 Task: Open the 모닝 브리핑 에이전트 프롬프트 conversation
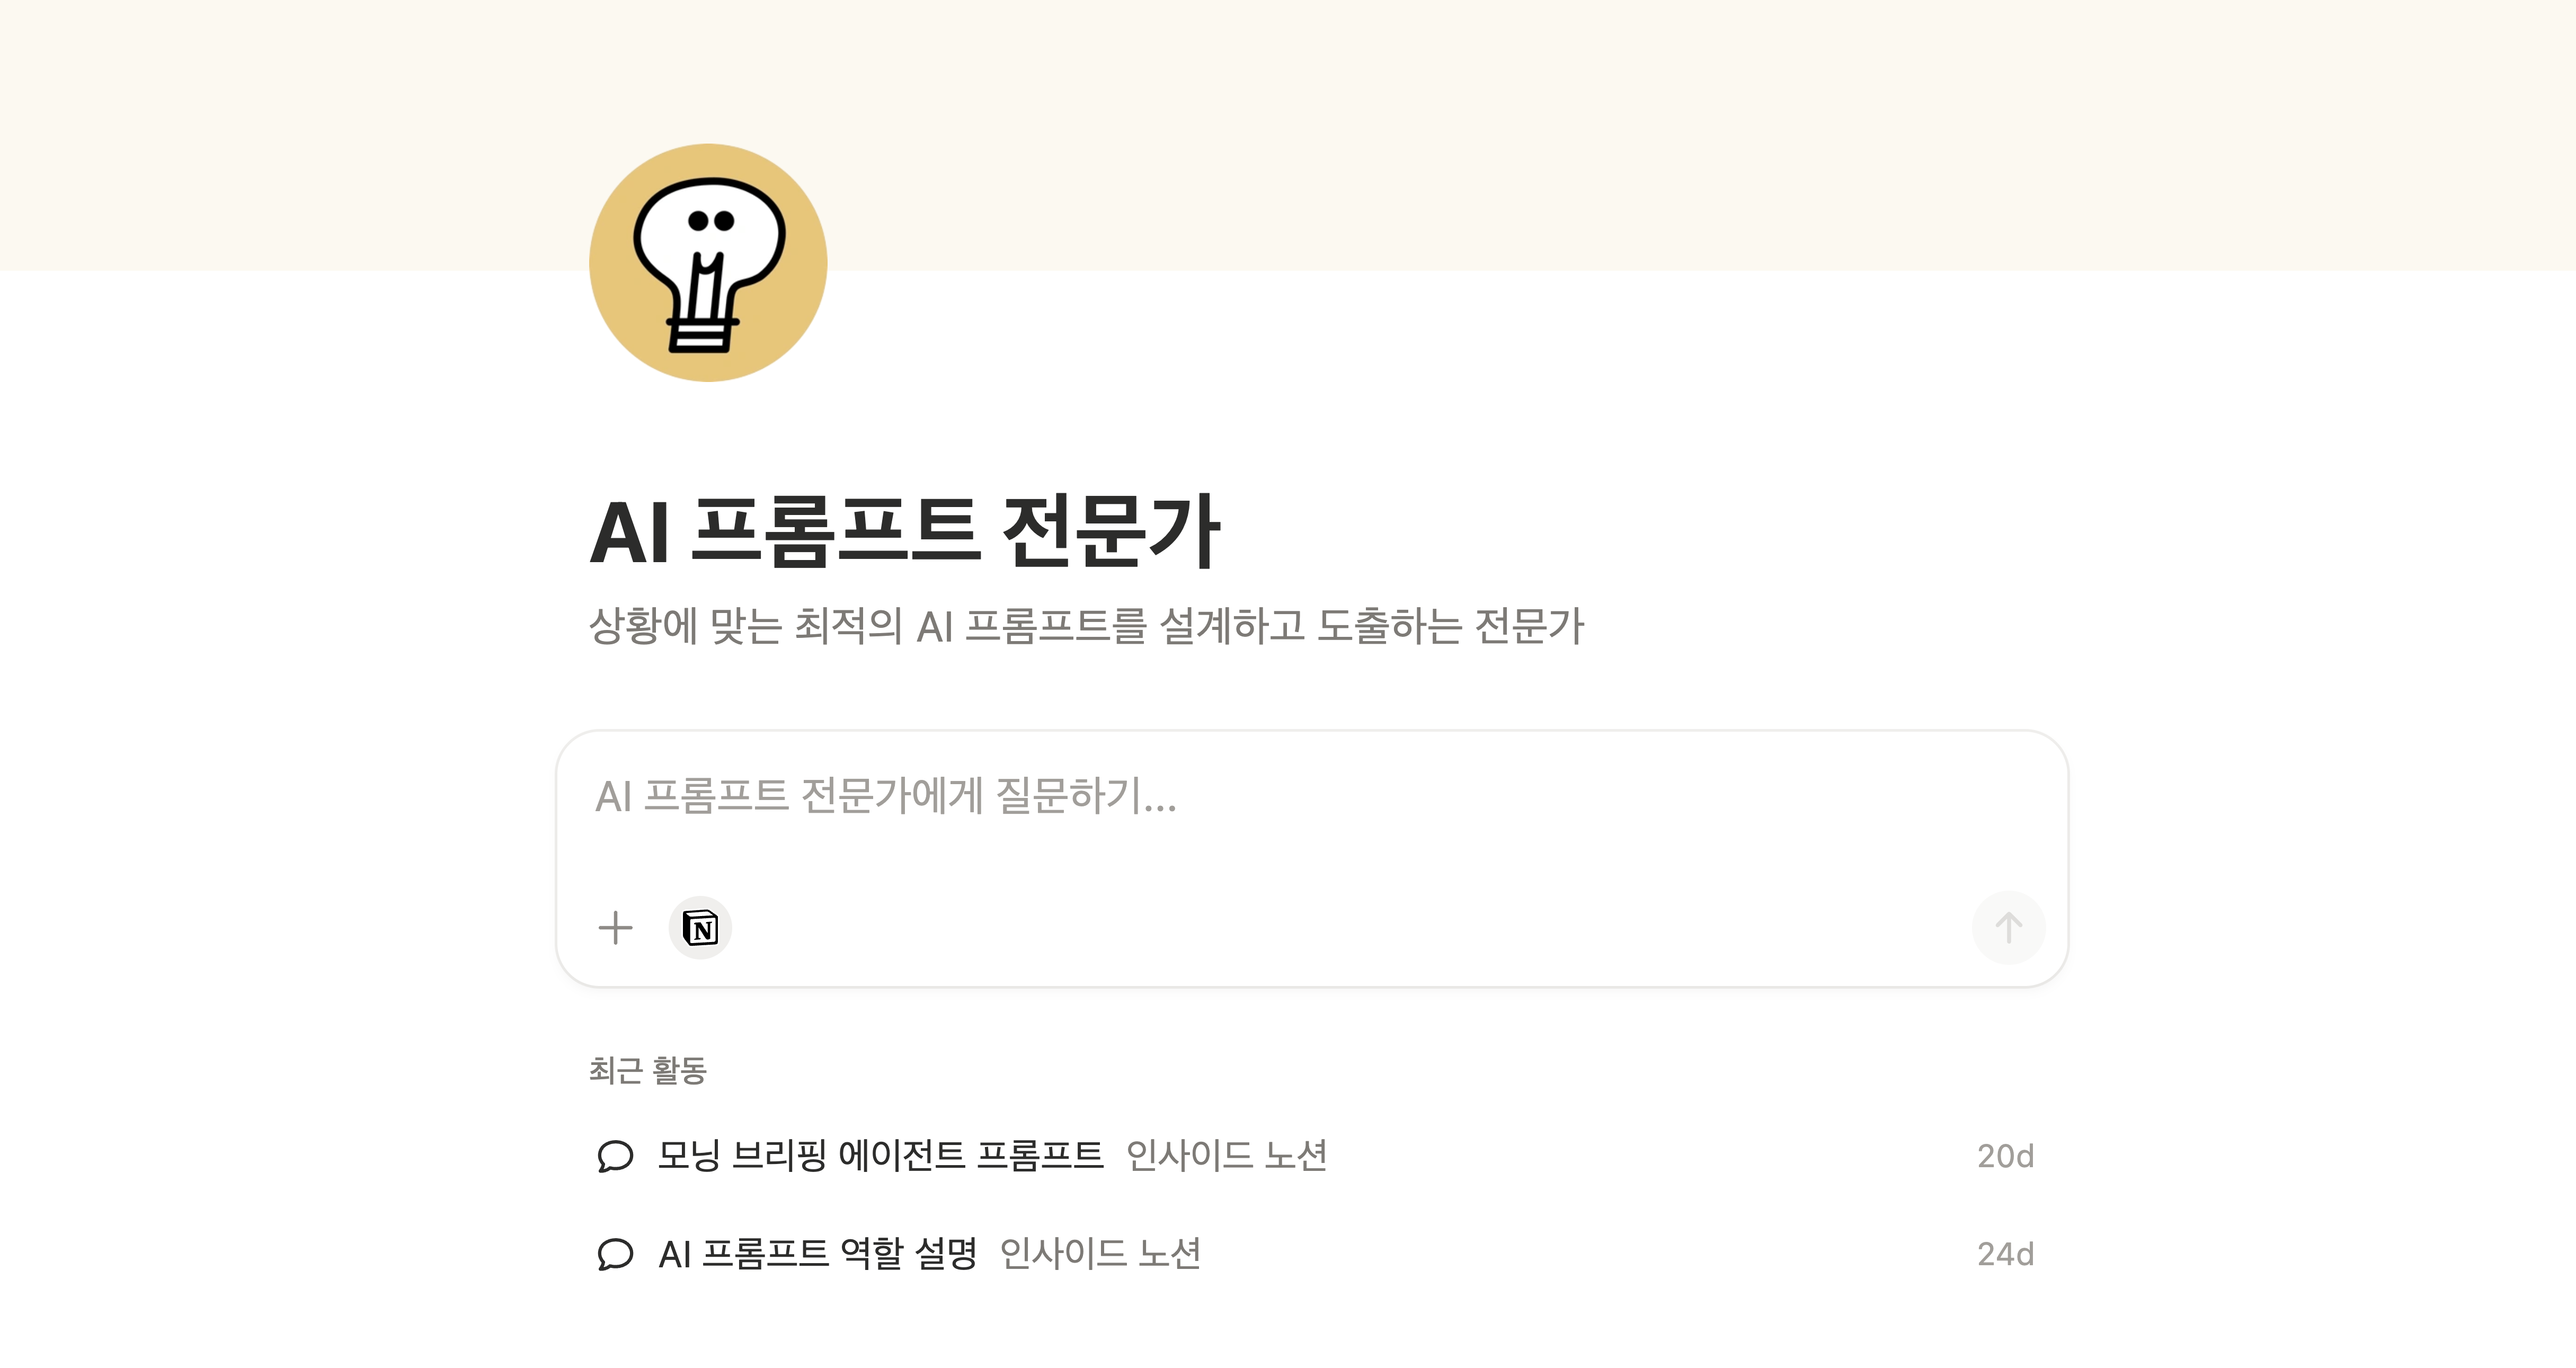(880, 1155)
